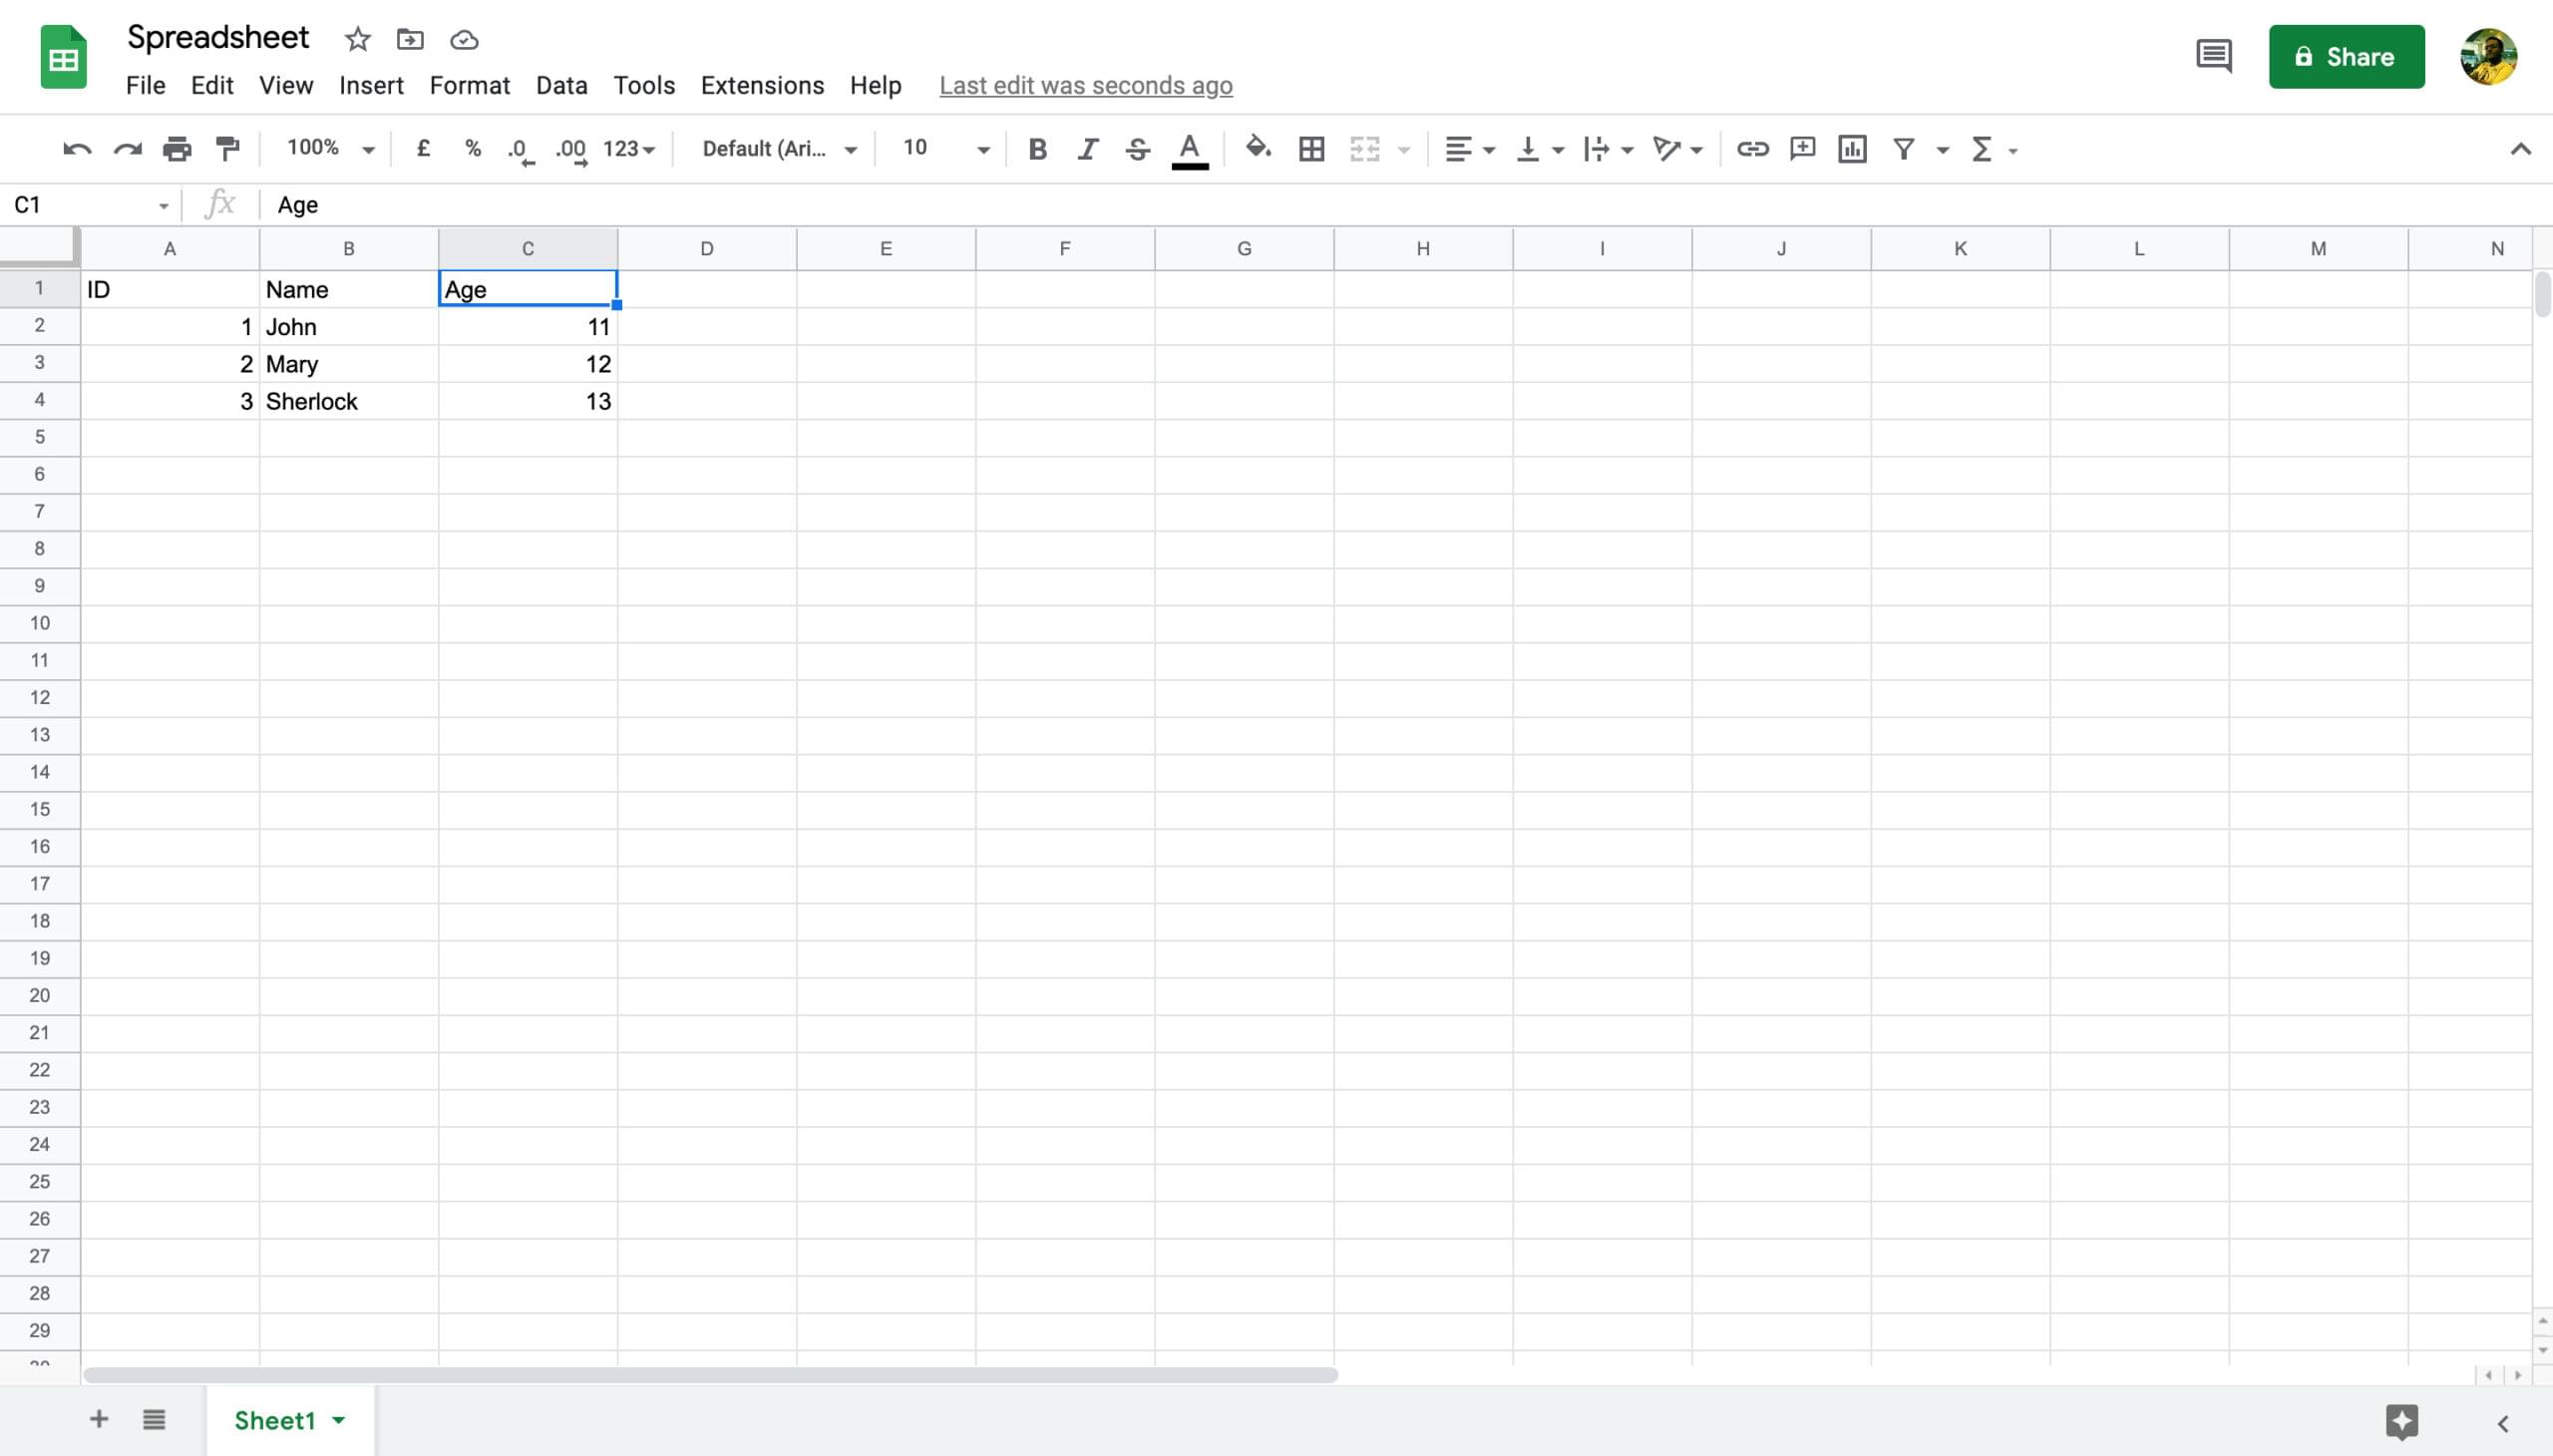Screen dimensions: 2553x1456
Task: Click the Share button
Action: pos(2347,56)
